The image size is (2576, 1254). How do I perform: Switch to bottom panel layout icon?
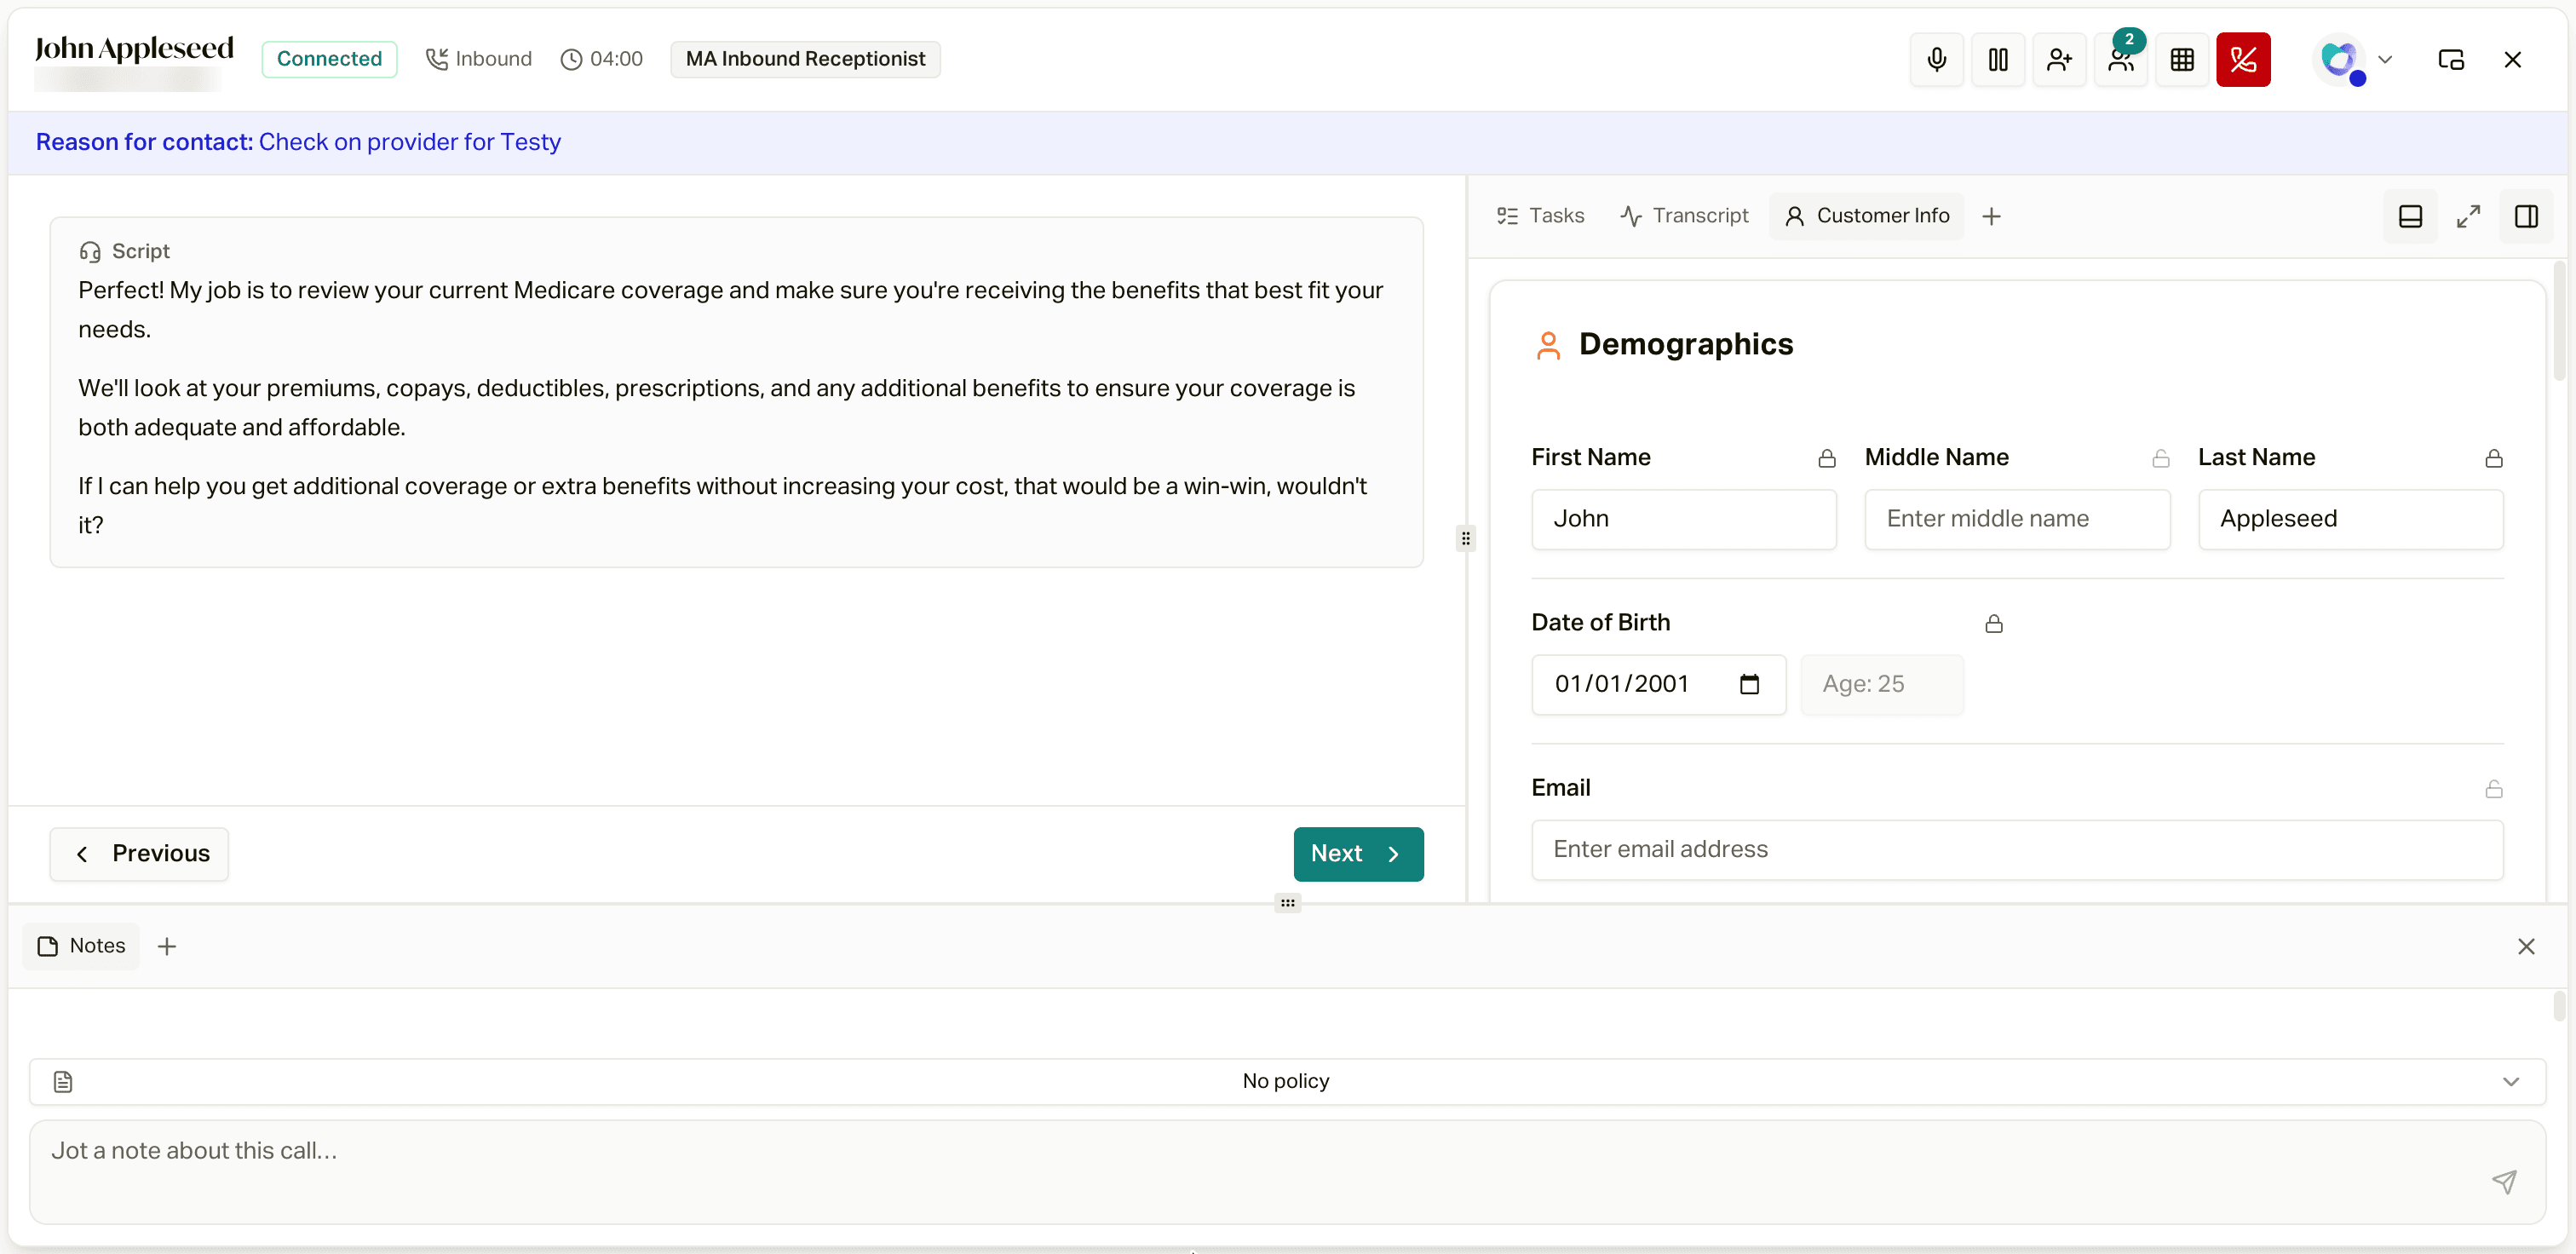(2410, 216)
